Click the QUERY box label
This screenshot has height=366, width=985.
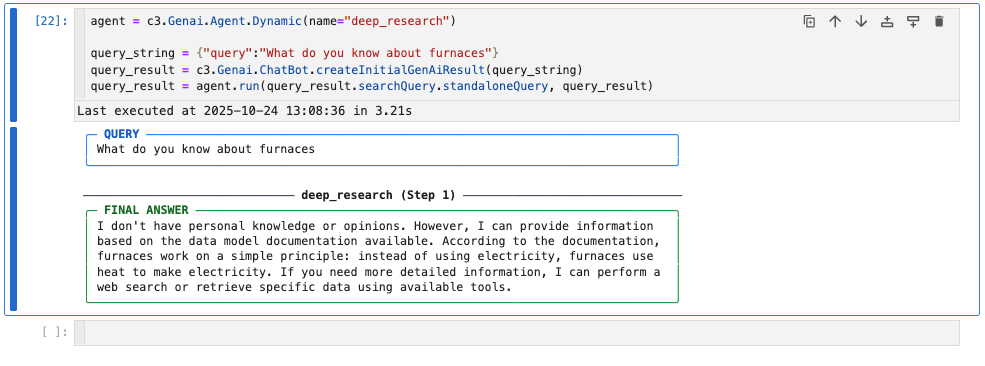coord(121,134)
